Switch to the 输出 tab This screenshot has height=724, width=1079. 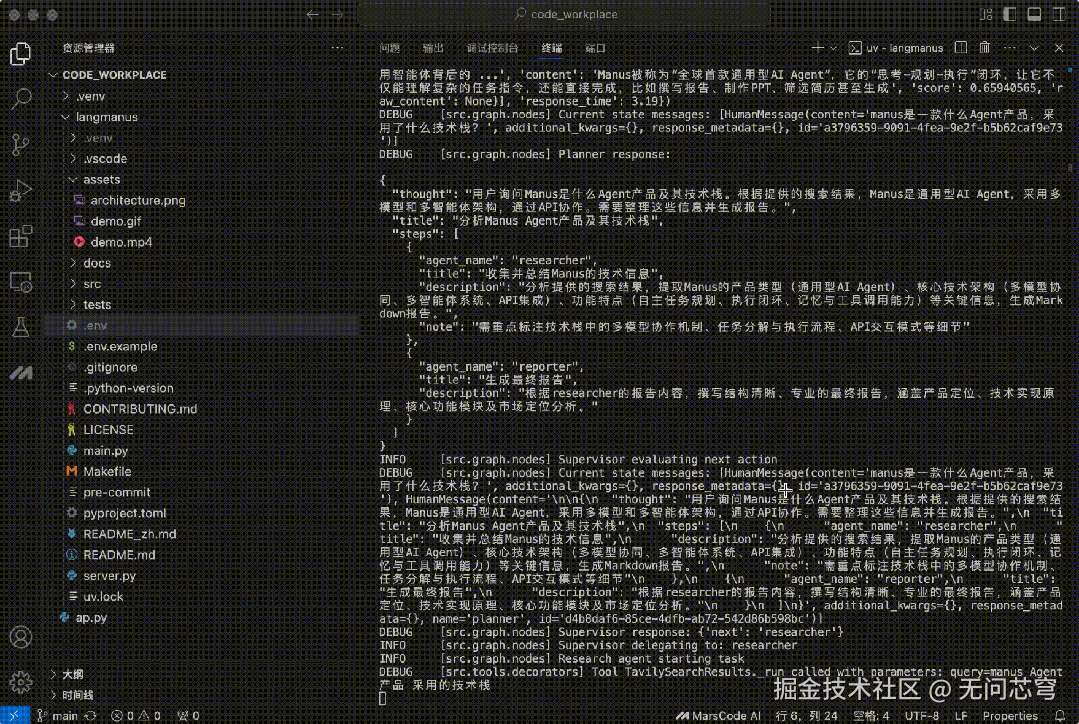(x=433, y=48)
